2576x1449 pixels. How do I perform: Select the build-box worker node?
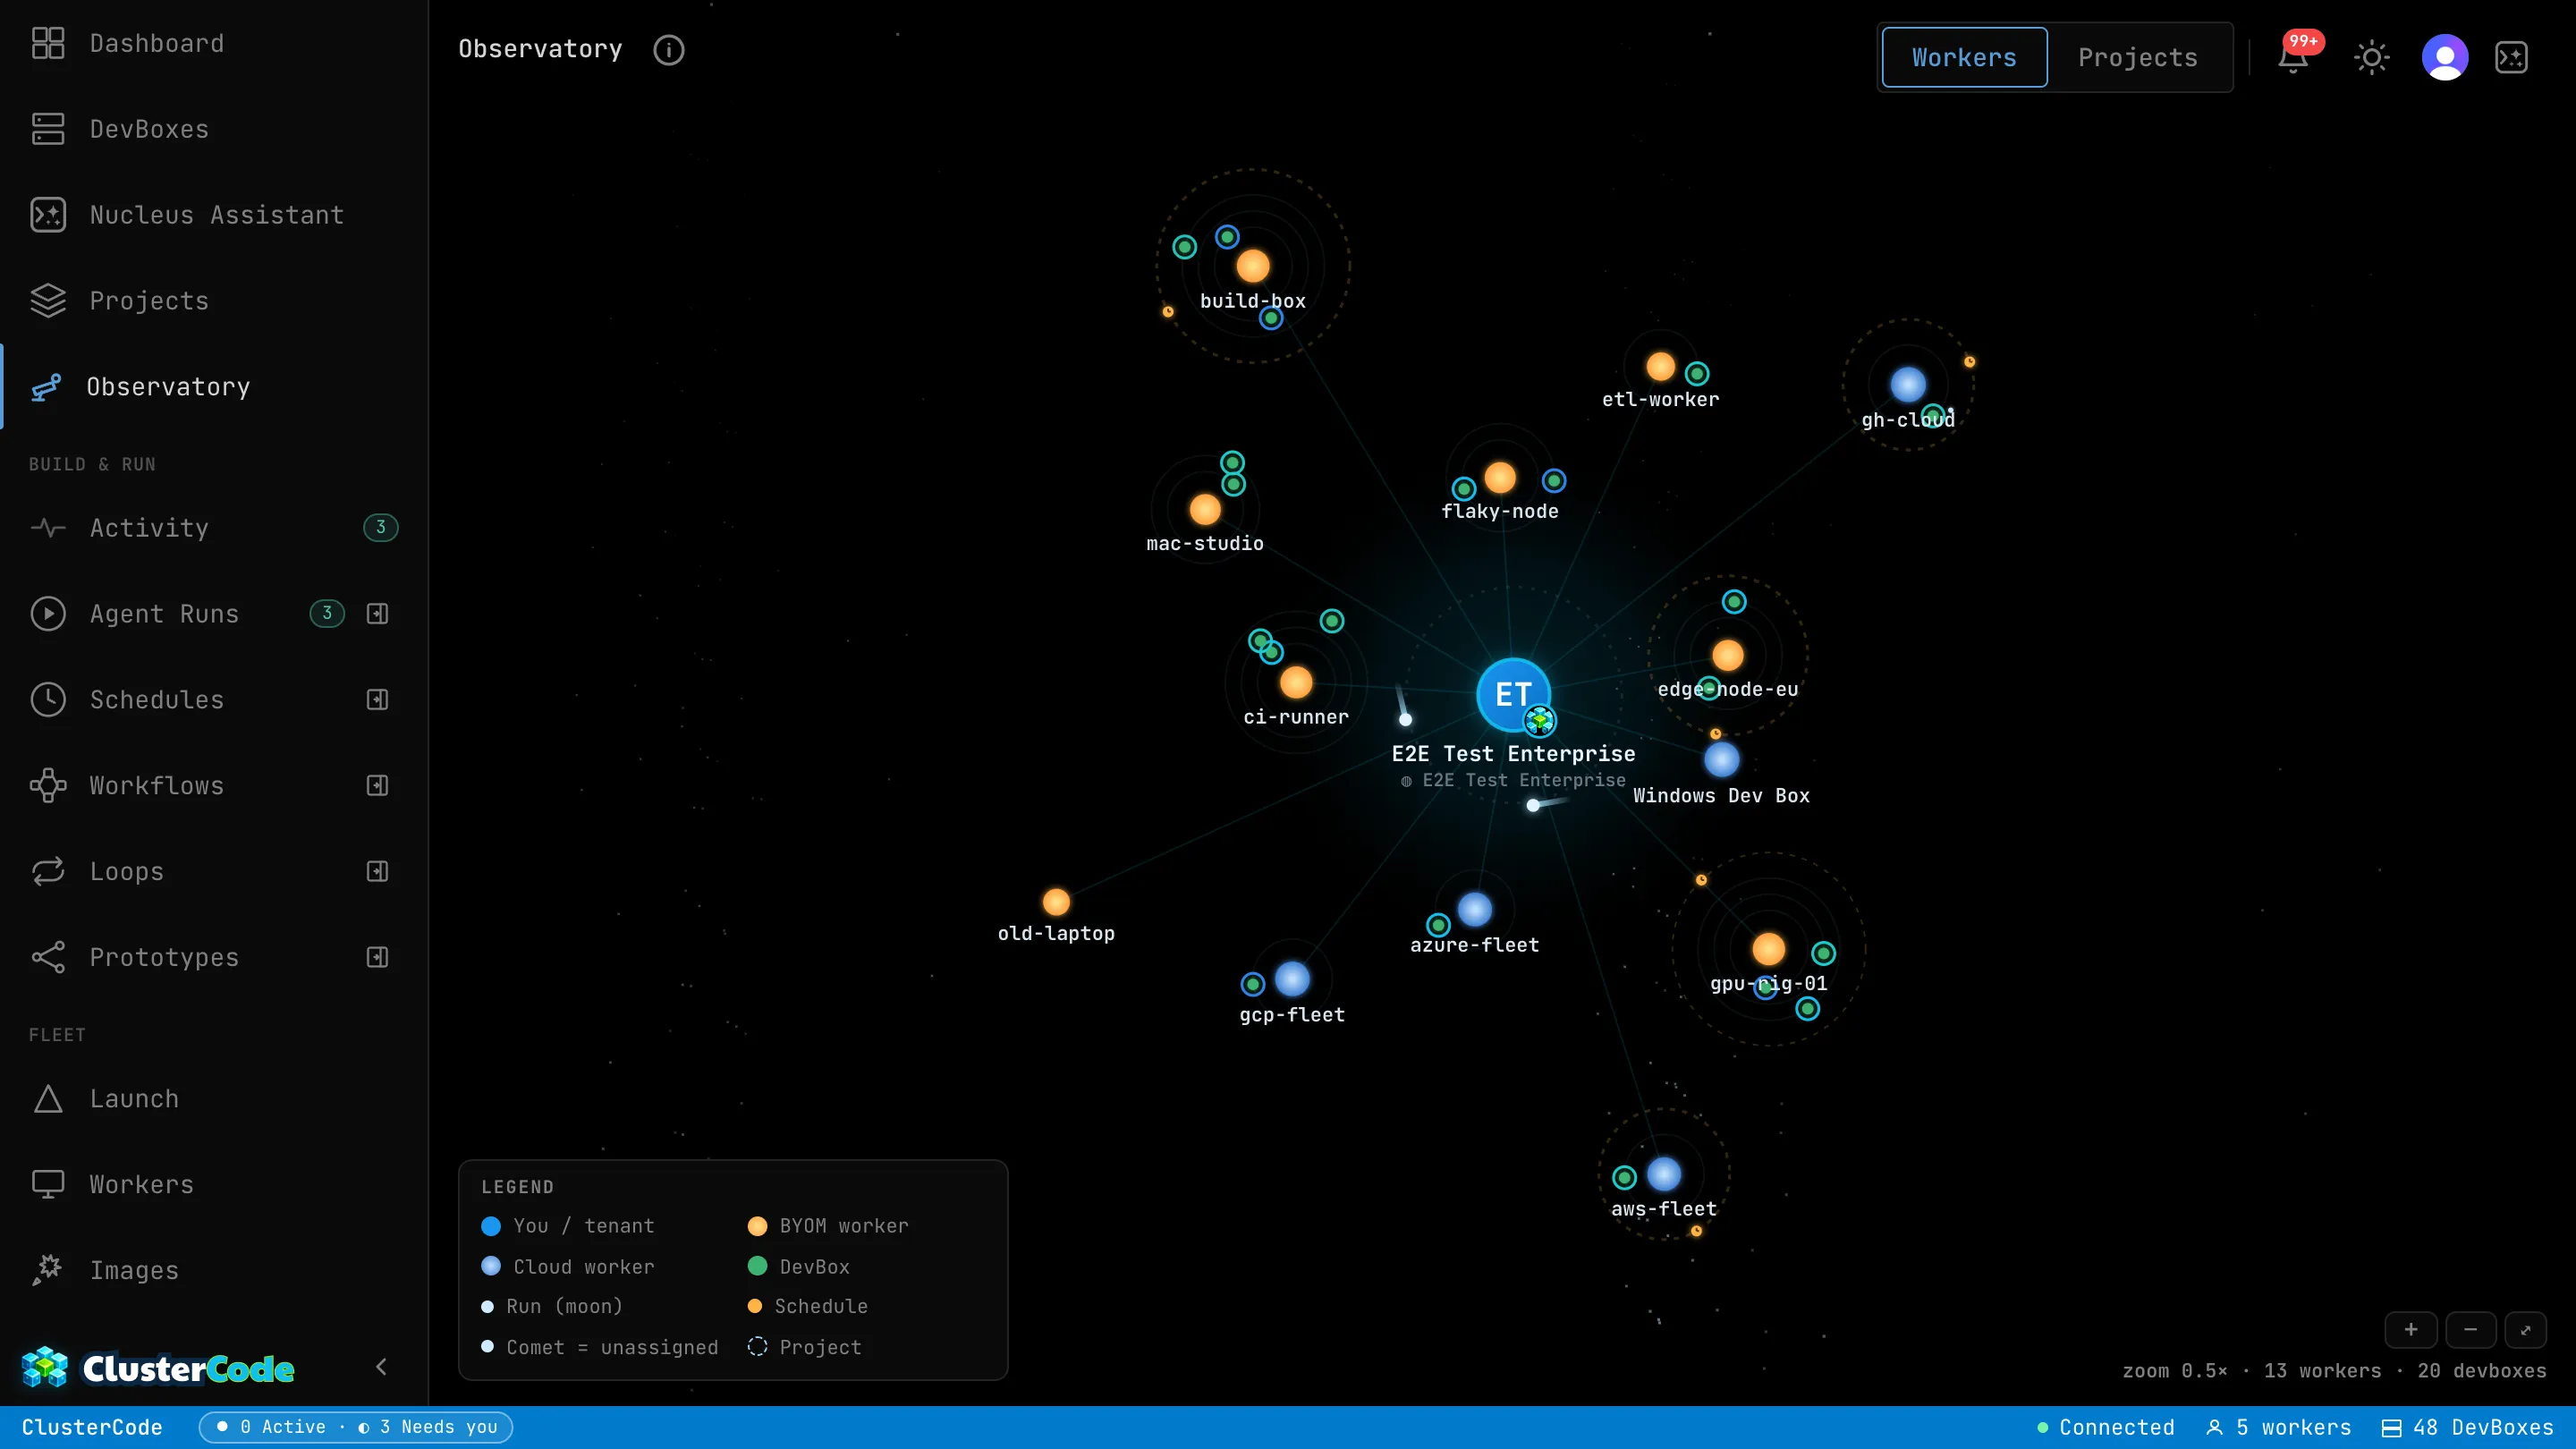coord(1253,266)
